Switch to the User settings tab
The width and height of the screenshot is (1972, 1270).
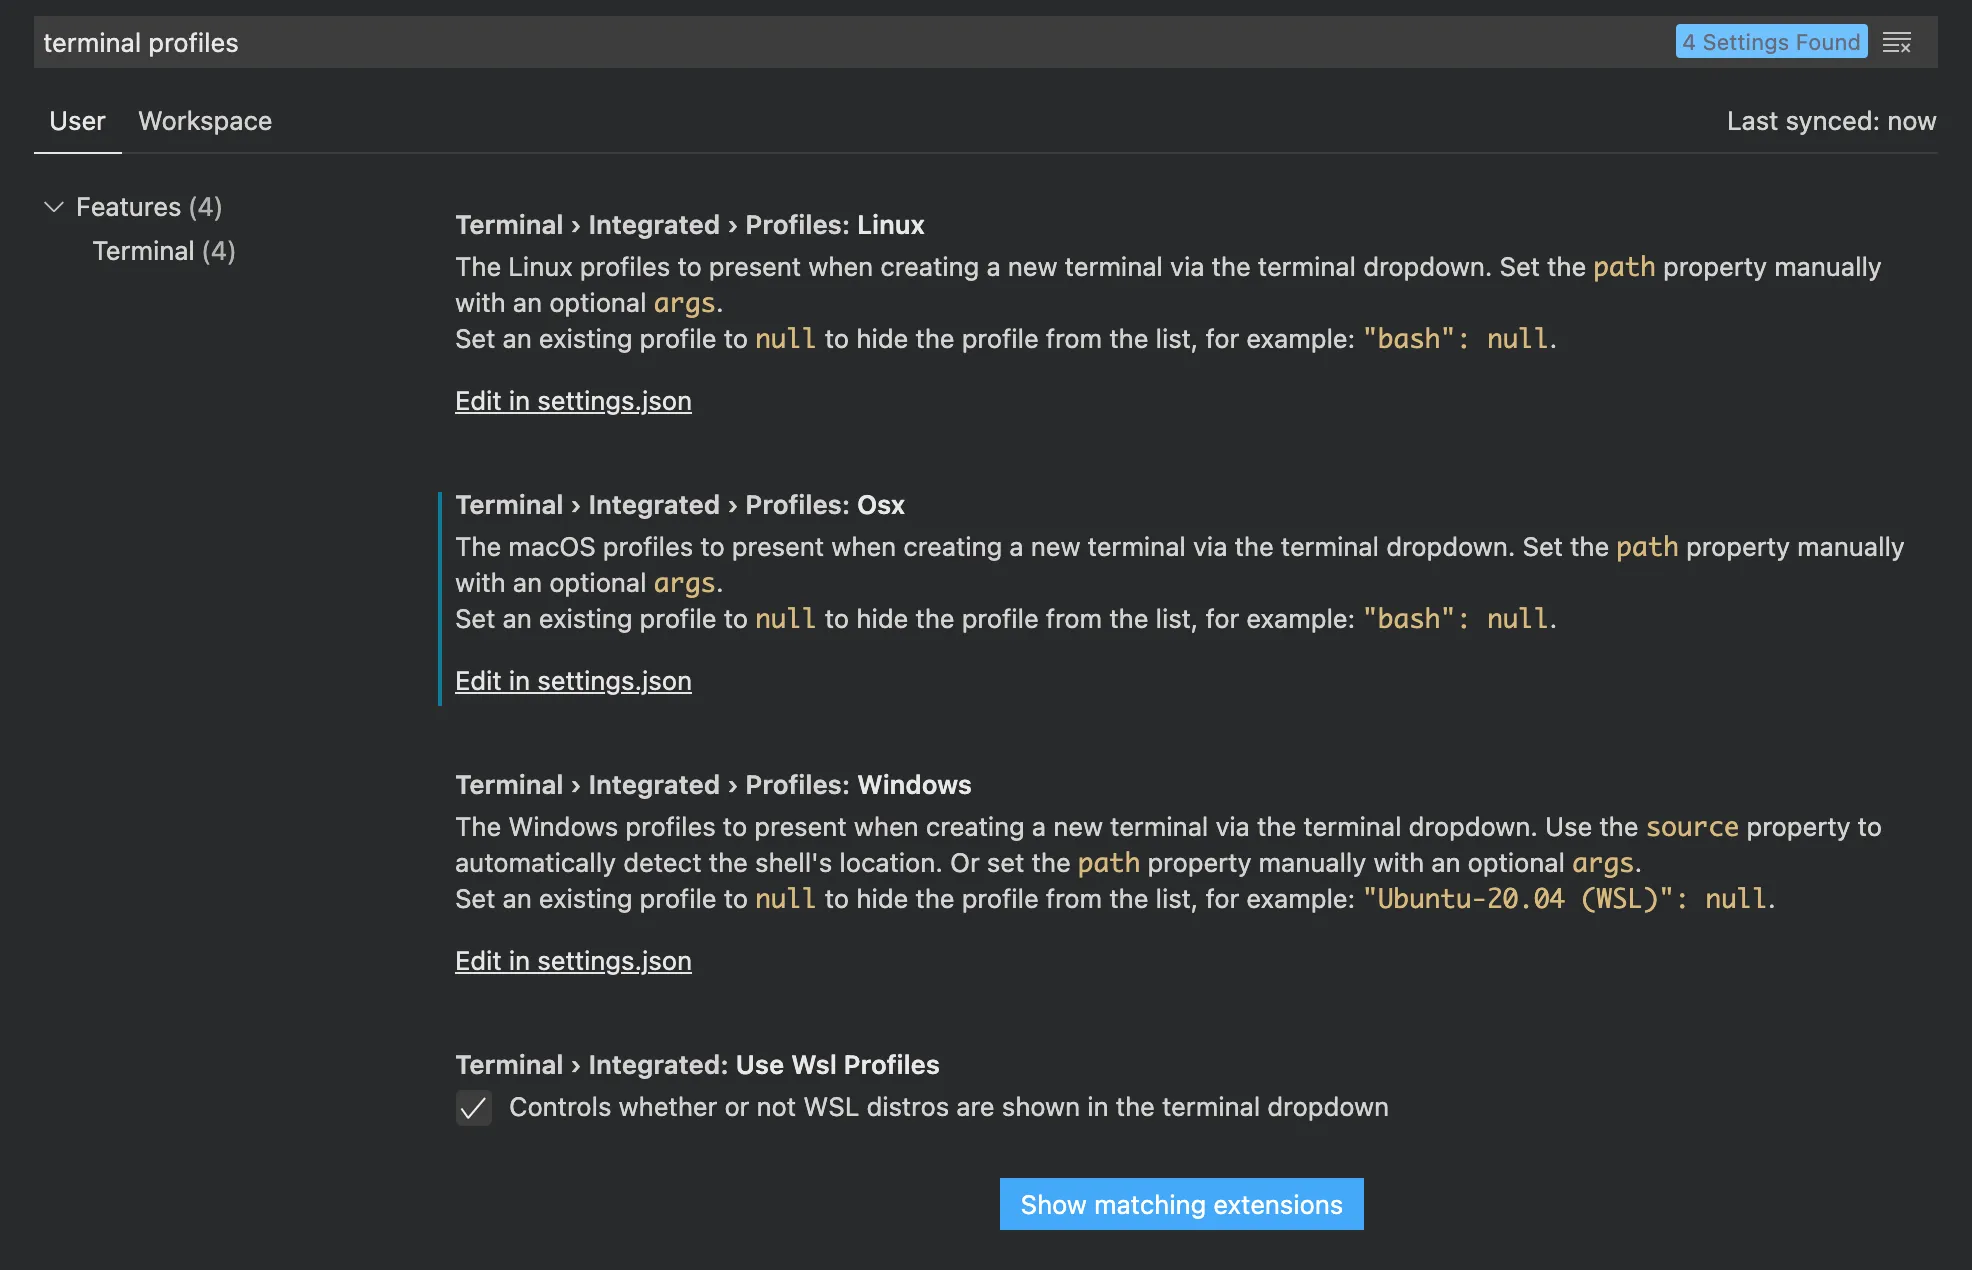click(77, 121)
